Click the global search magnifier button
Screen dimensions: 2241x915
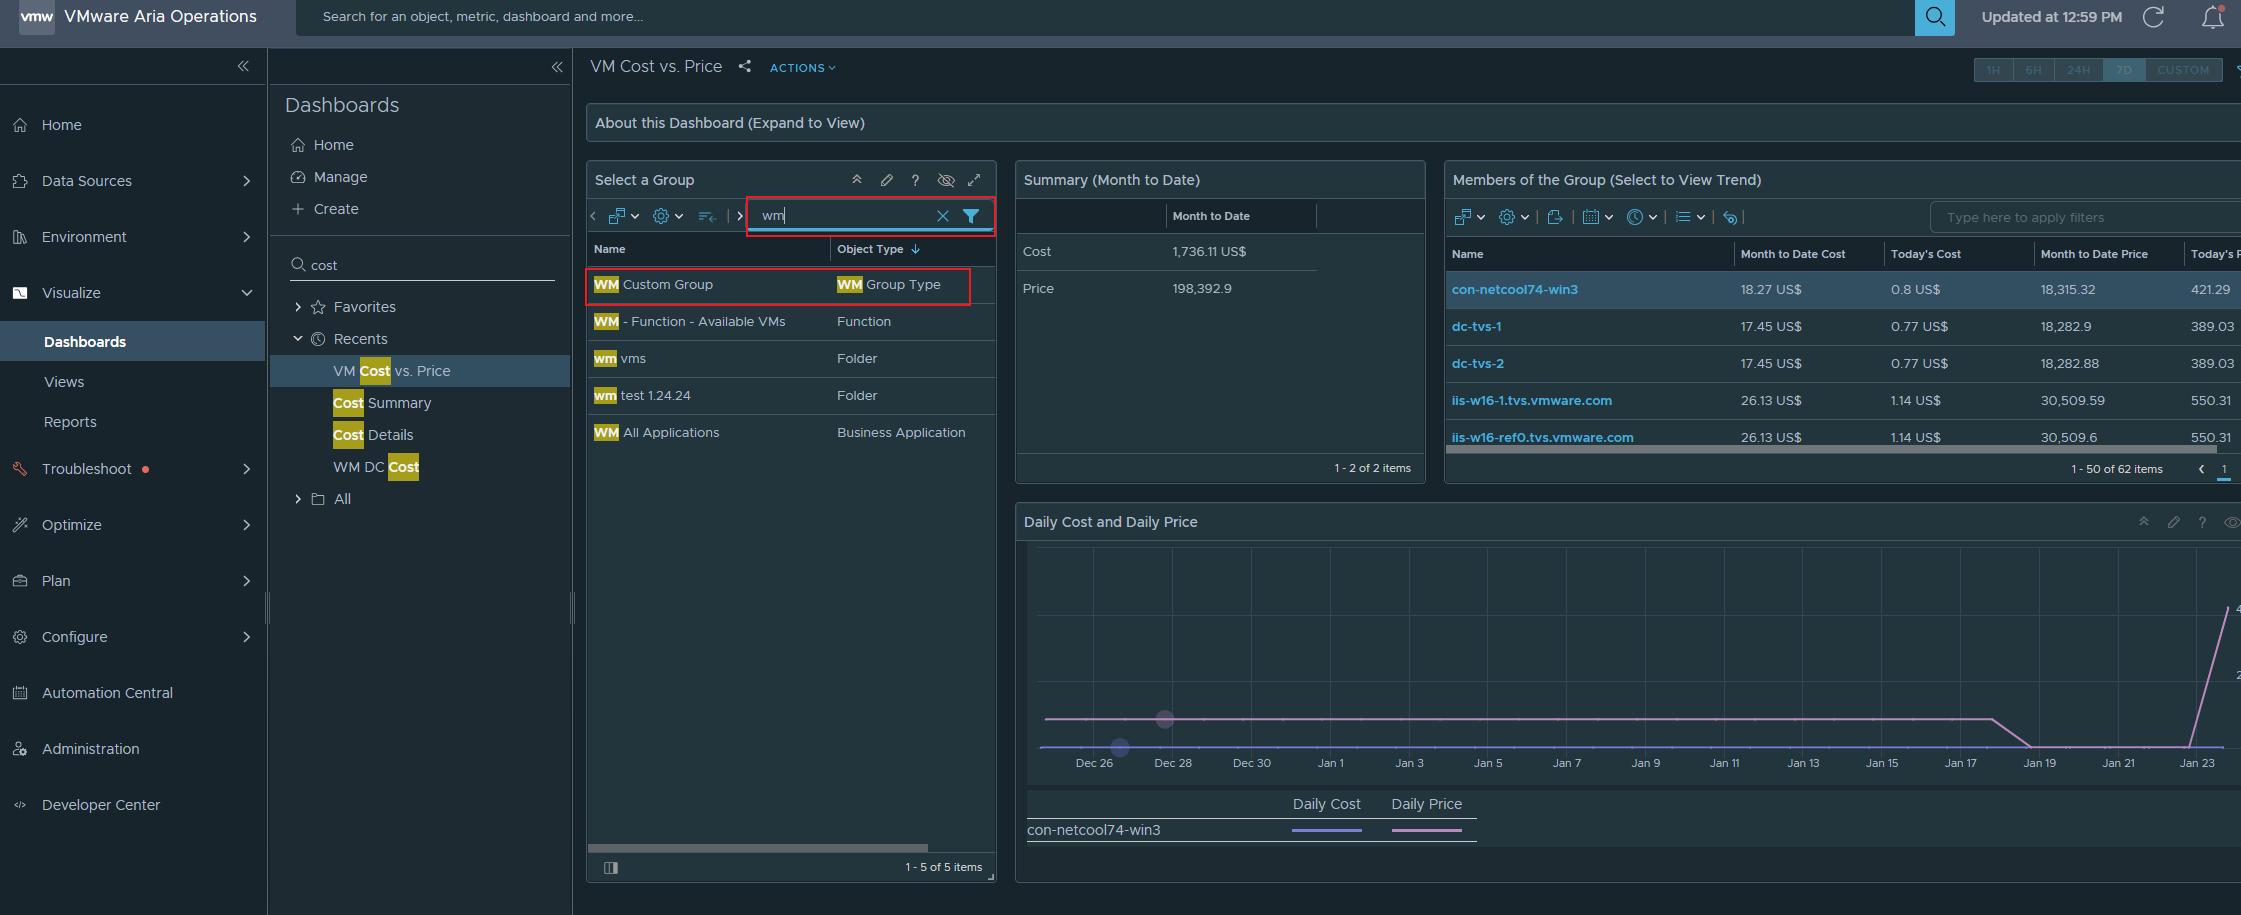(1934, 17)
